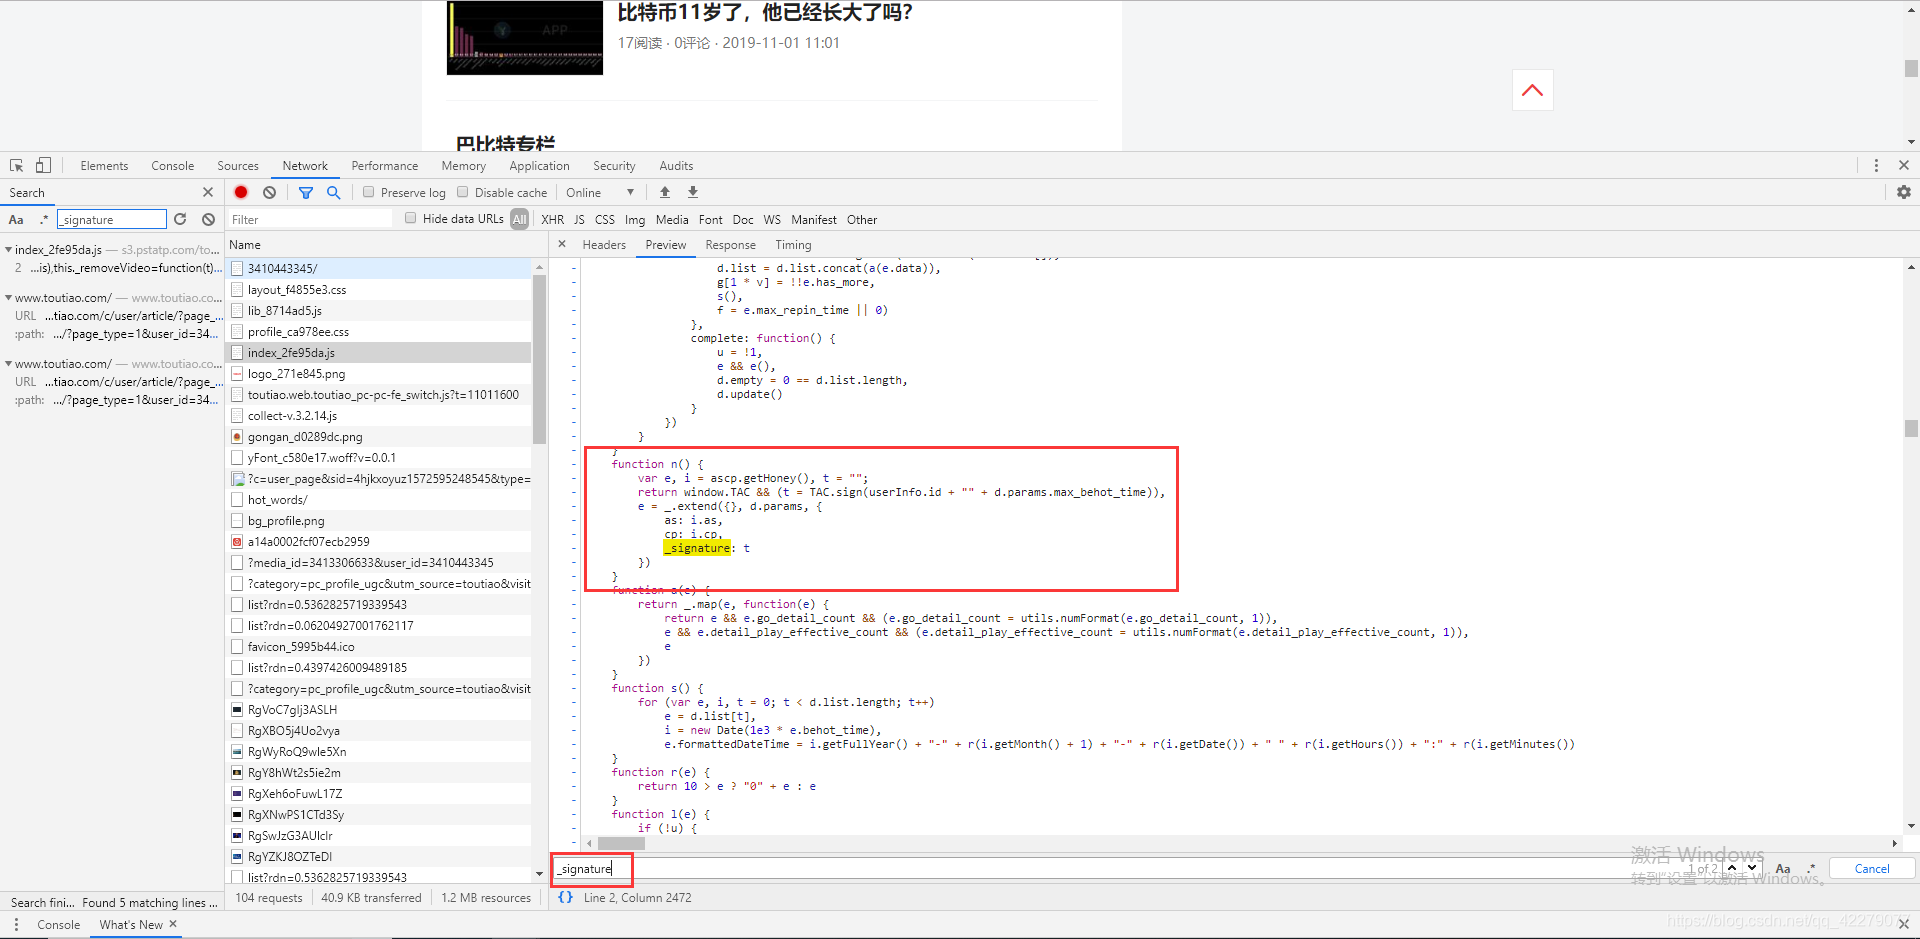Image resolution: width=1920 pixels, height=939 pixels.
Task: Select request index_2fe95da.js in list
Action: click(x=379, y=352)
